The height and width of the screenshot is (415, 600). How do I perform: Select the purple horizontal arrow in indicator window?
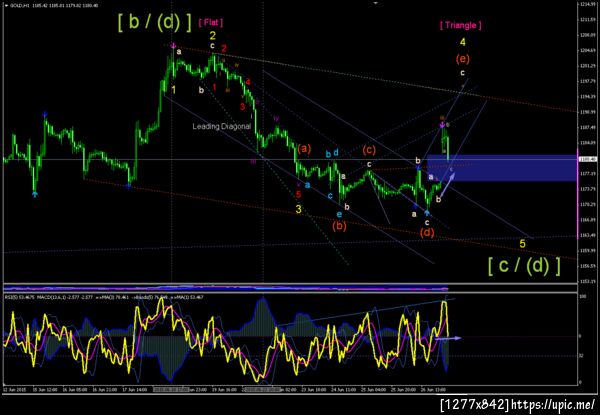(x=448, y=338)
